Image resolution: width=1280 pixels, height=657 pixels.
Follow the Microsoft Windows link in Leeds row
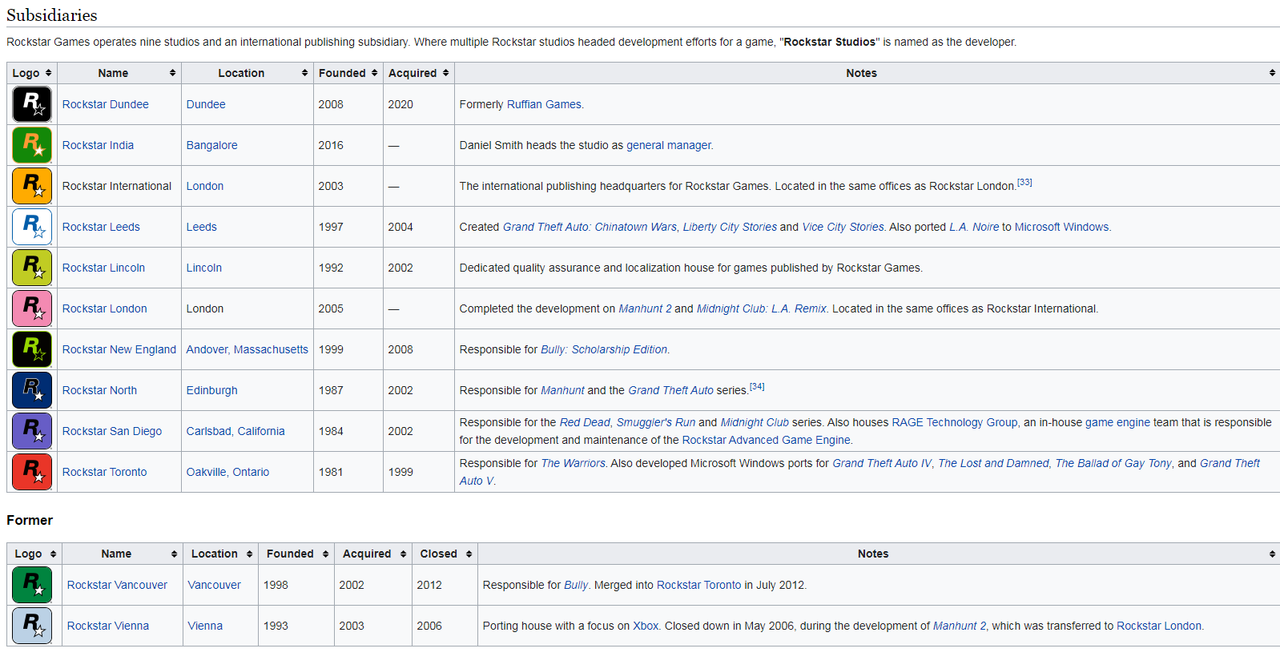[1061, 227]
